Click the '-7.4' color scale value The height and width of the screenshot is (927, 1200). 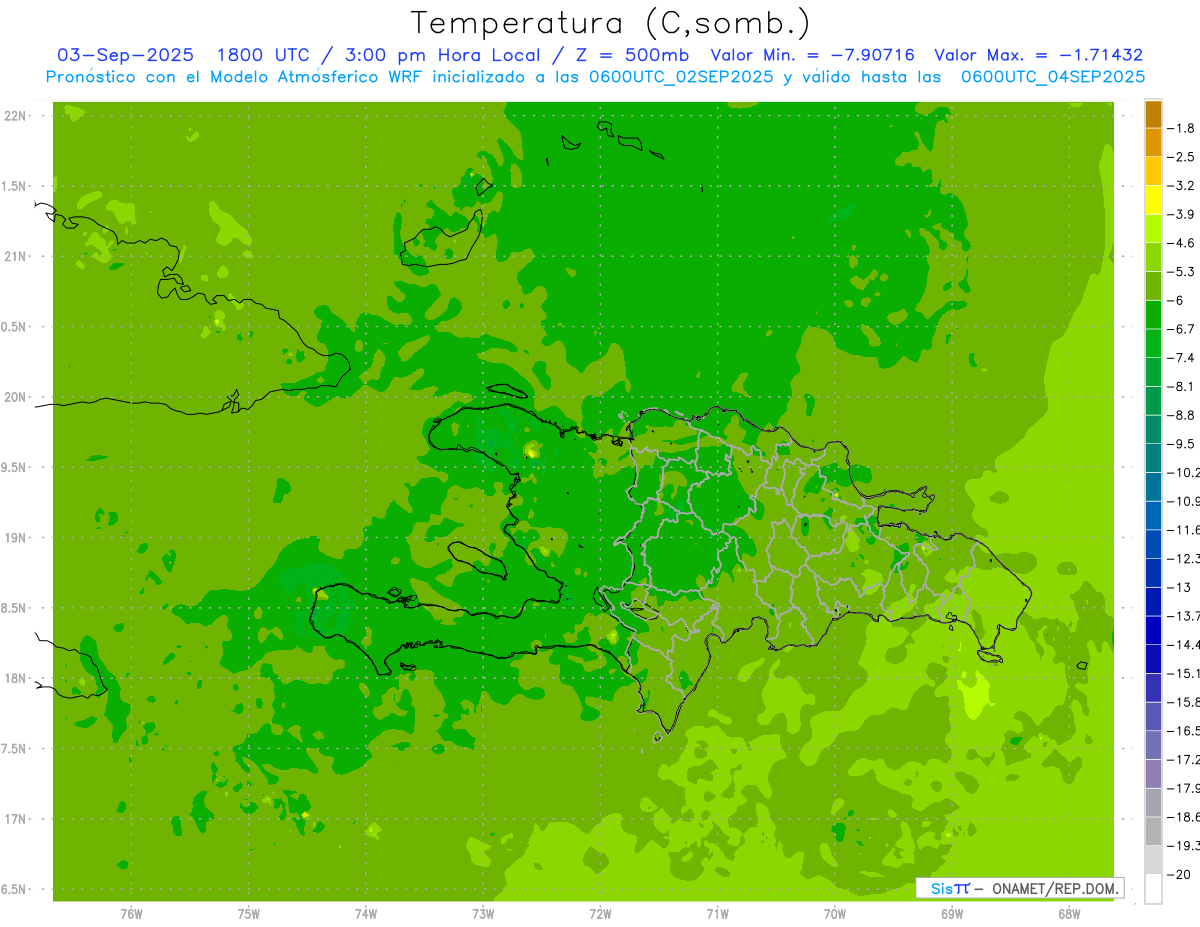click(x=1182, y=358)
